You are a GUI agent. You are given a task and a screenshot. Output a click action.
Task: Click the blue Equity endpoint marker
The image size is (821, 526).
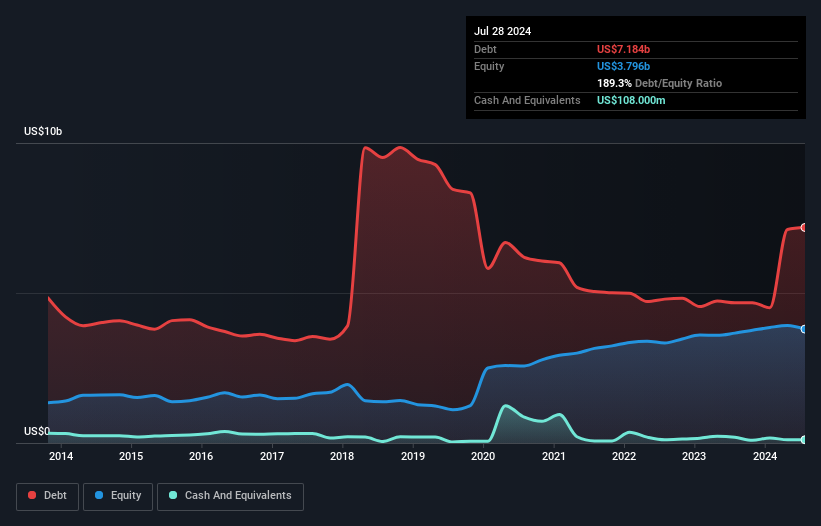[804, 329]
